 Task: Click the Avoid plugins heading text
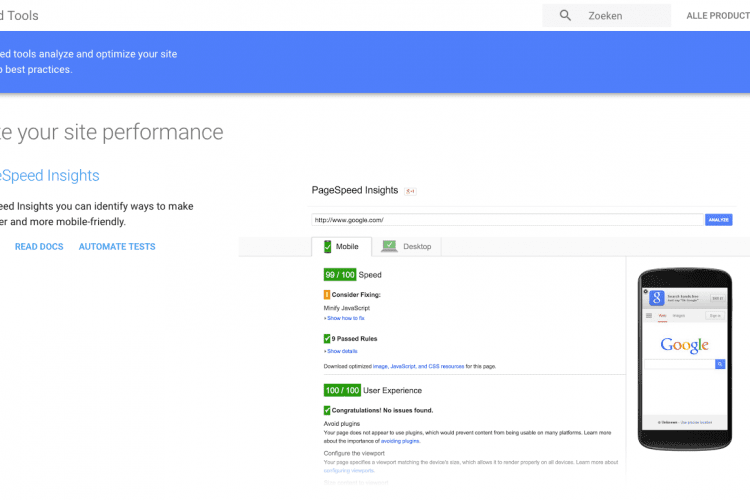tap(342, 424)
